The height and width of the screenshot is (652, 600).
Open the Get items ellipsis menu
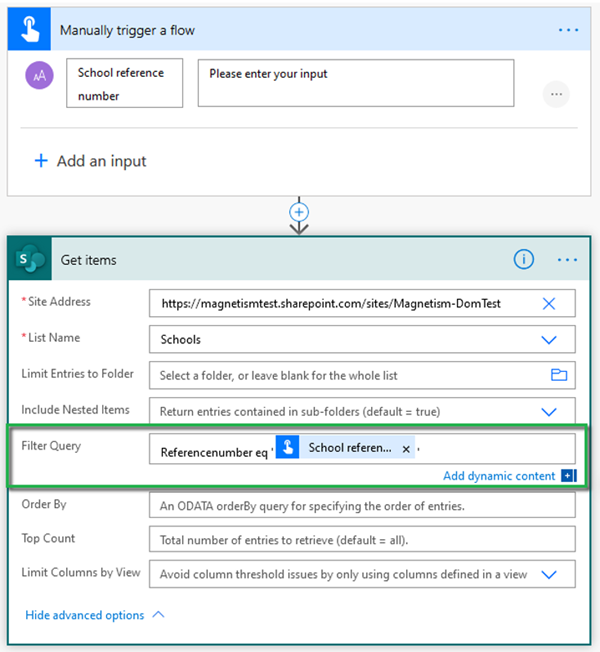click(x=568, y=260)
